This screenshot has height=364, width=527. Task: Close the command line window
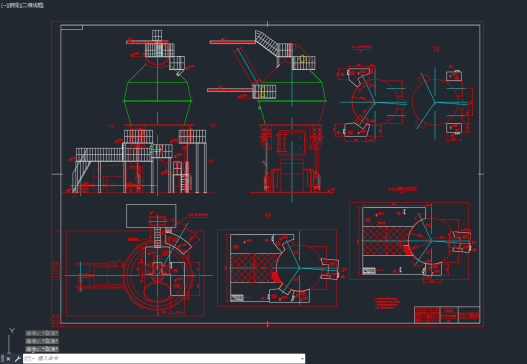pyautogui.click(x=8, y=359)
